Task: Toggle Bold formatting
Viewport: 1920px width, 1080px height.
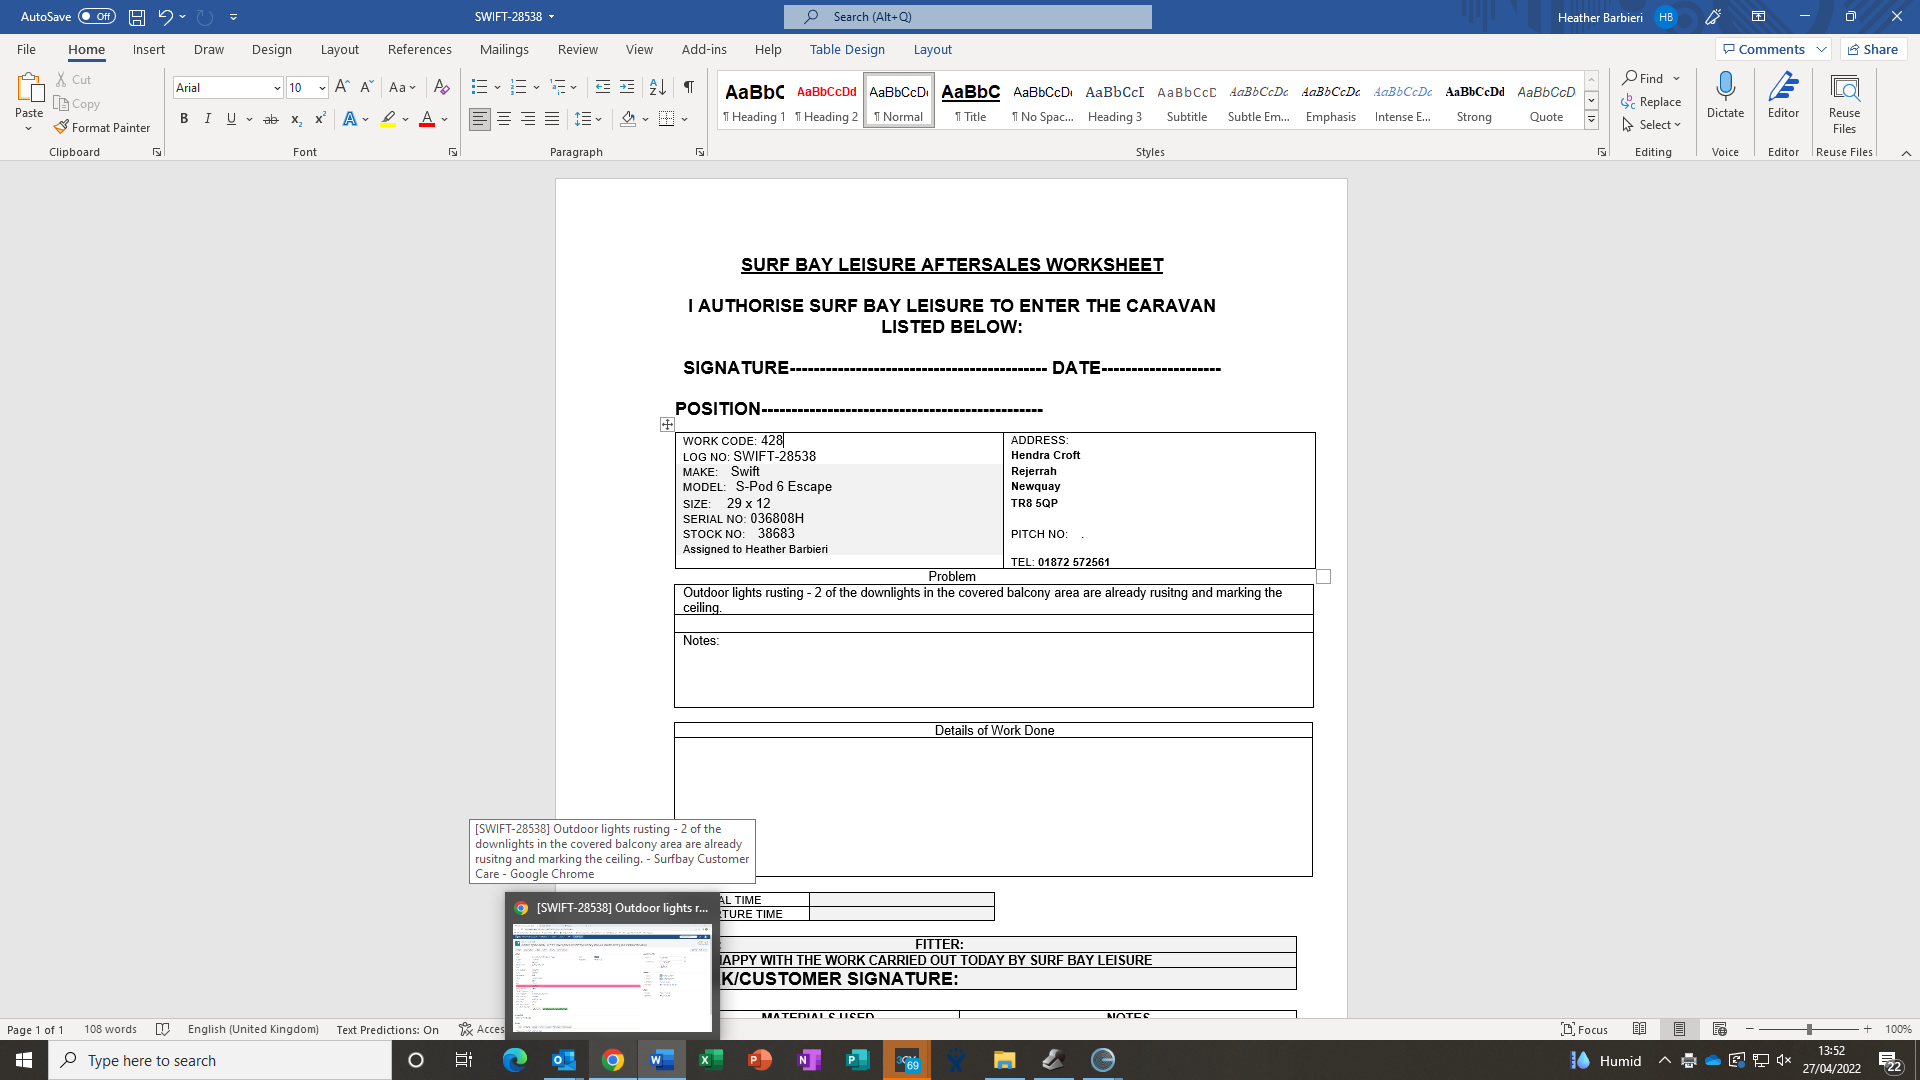Action: point(184,119)
